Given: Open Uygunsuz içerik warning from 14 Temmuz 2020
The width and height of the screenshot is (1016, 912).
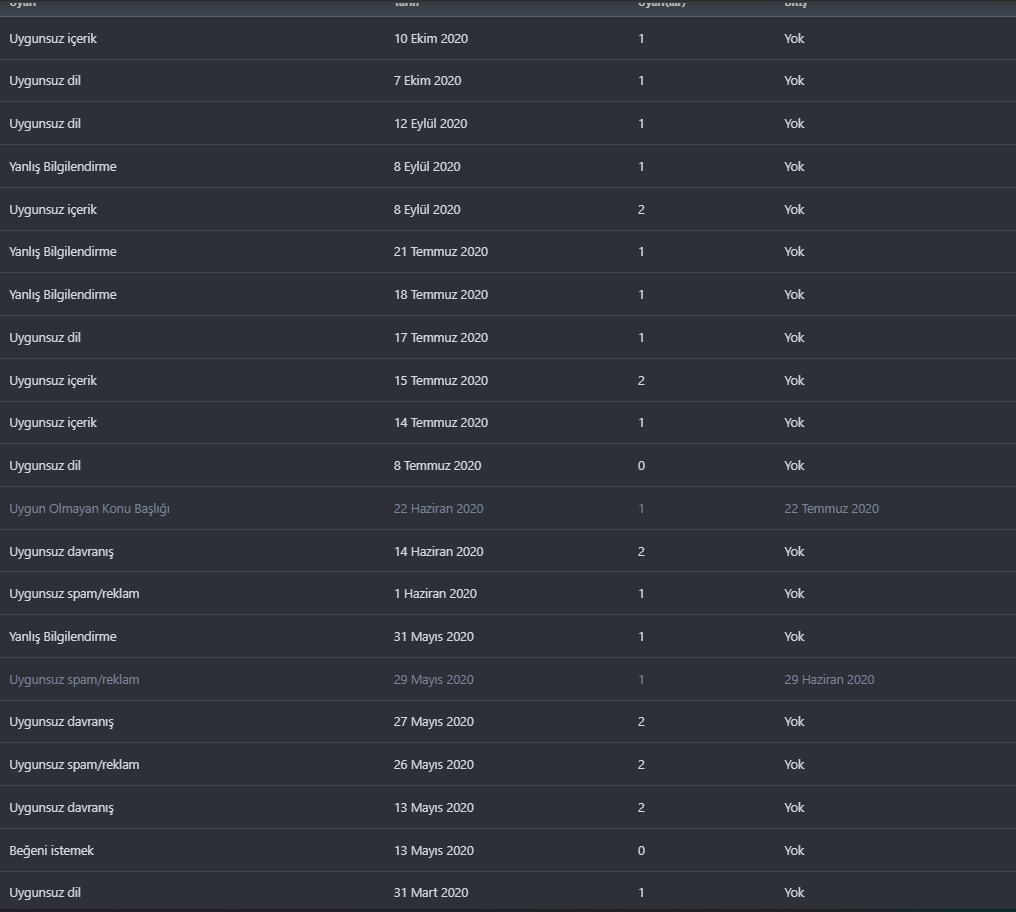Looking at the screenshot, I should click(x=53, y=423).
